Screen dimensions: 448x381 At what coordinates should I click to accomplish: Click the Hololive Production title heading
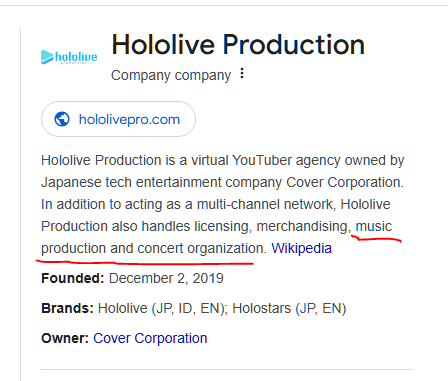(238, 44)
